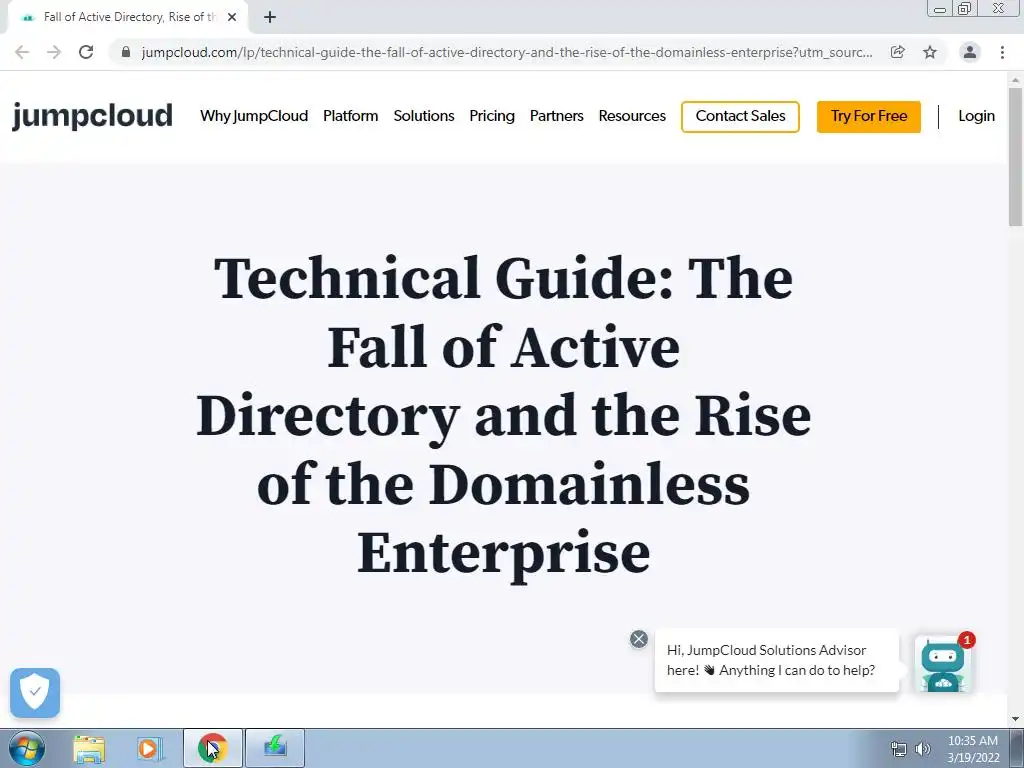Reload the page with the refresh icon
Viewport: 1024px width, 768px height.
click(86, 52)
